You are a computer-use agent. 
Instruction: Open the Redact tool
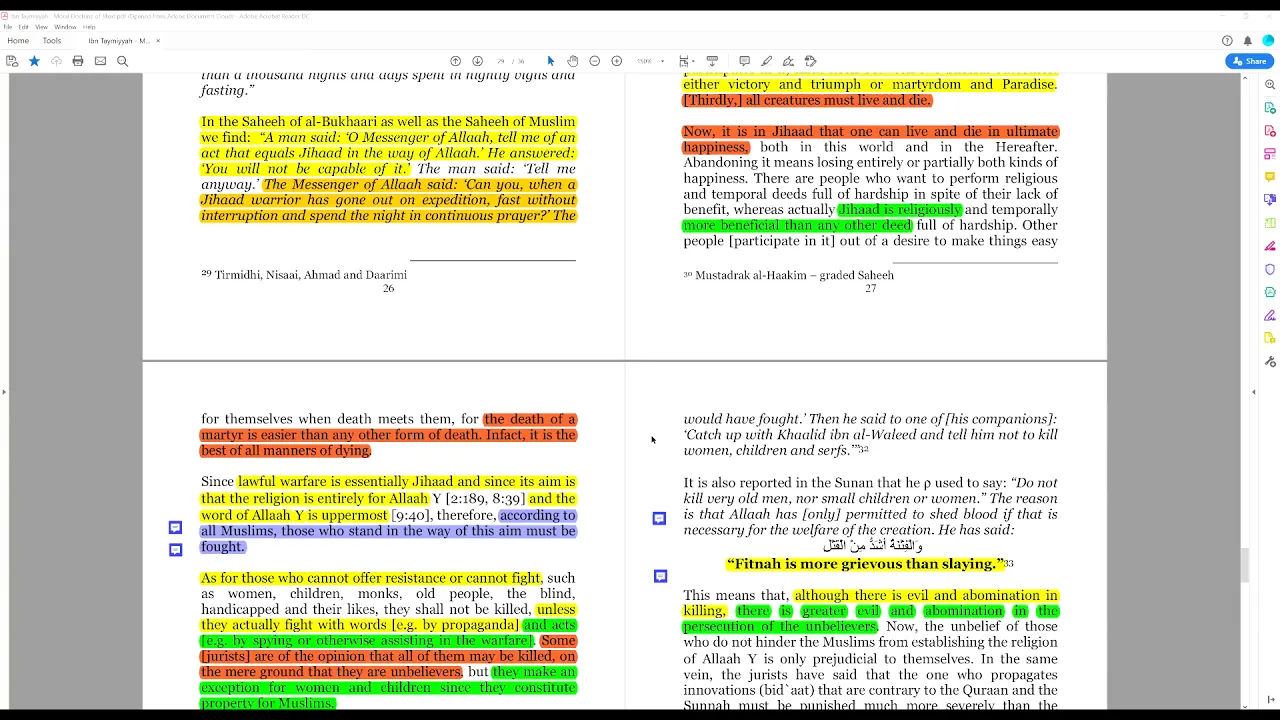pyautogui.click(x=1270, y=246)
